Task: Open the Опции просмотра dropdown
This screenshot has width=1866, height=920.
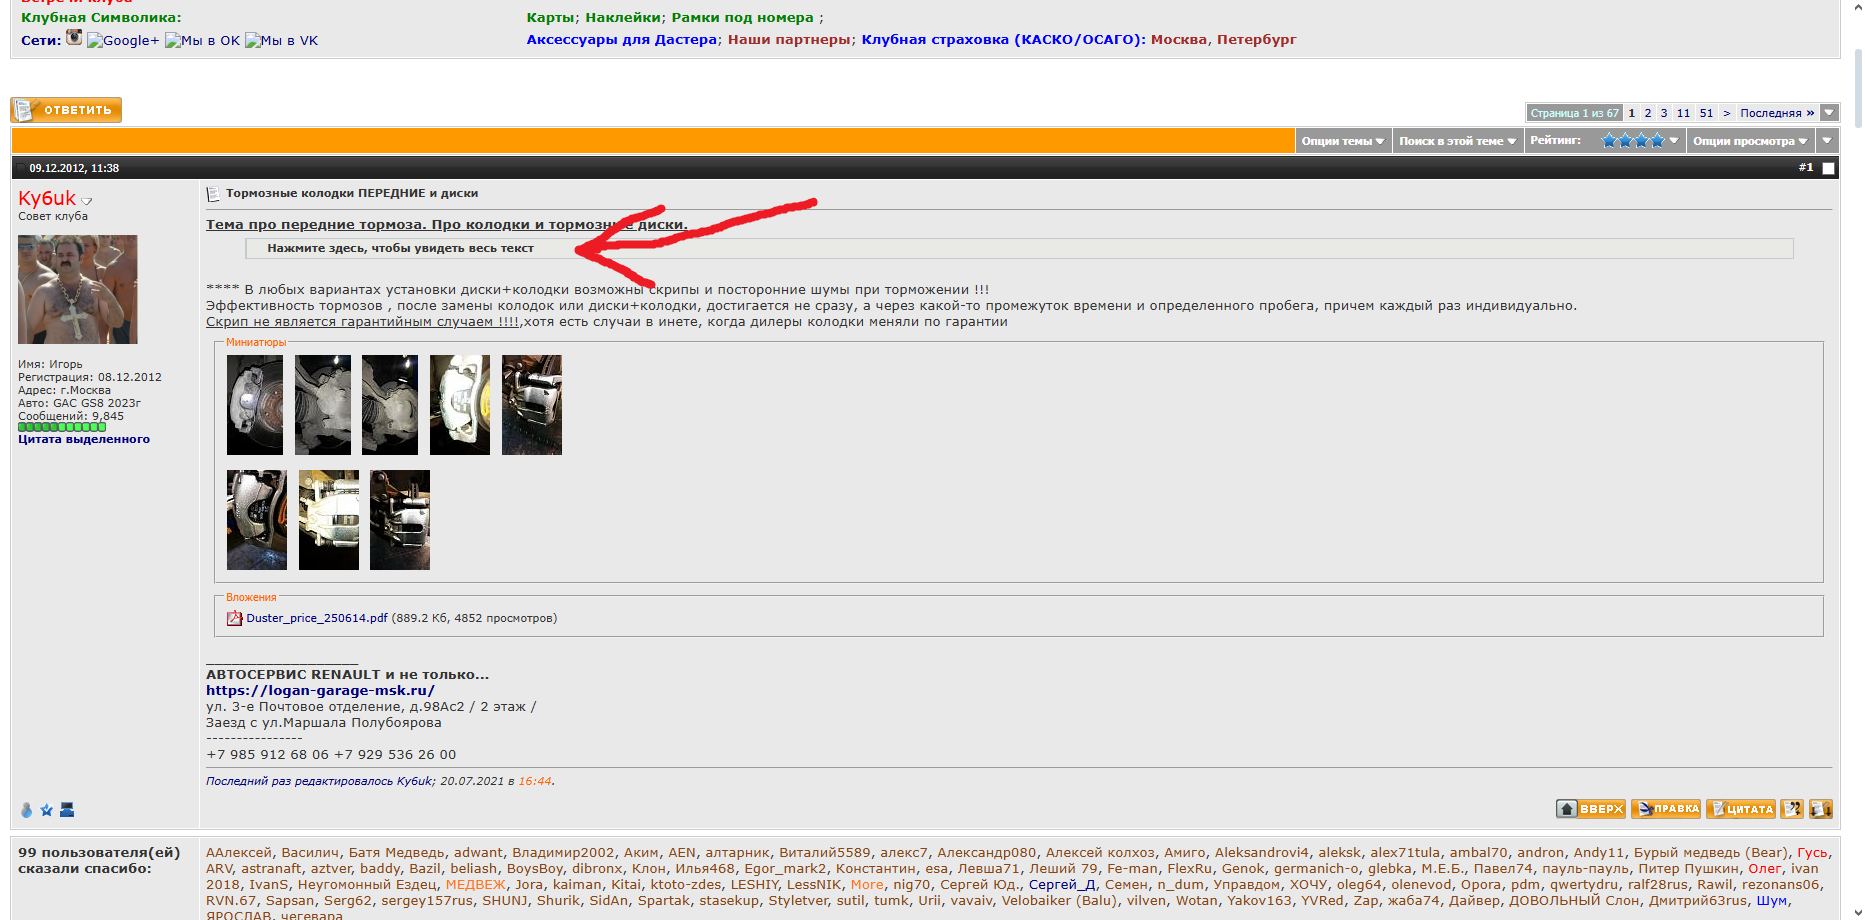Action: [1749, 141]
